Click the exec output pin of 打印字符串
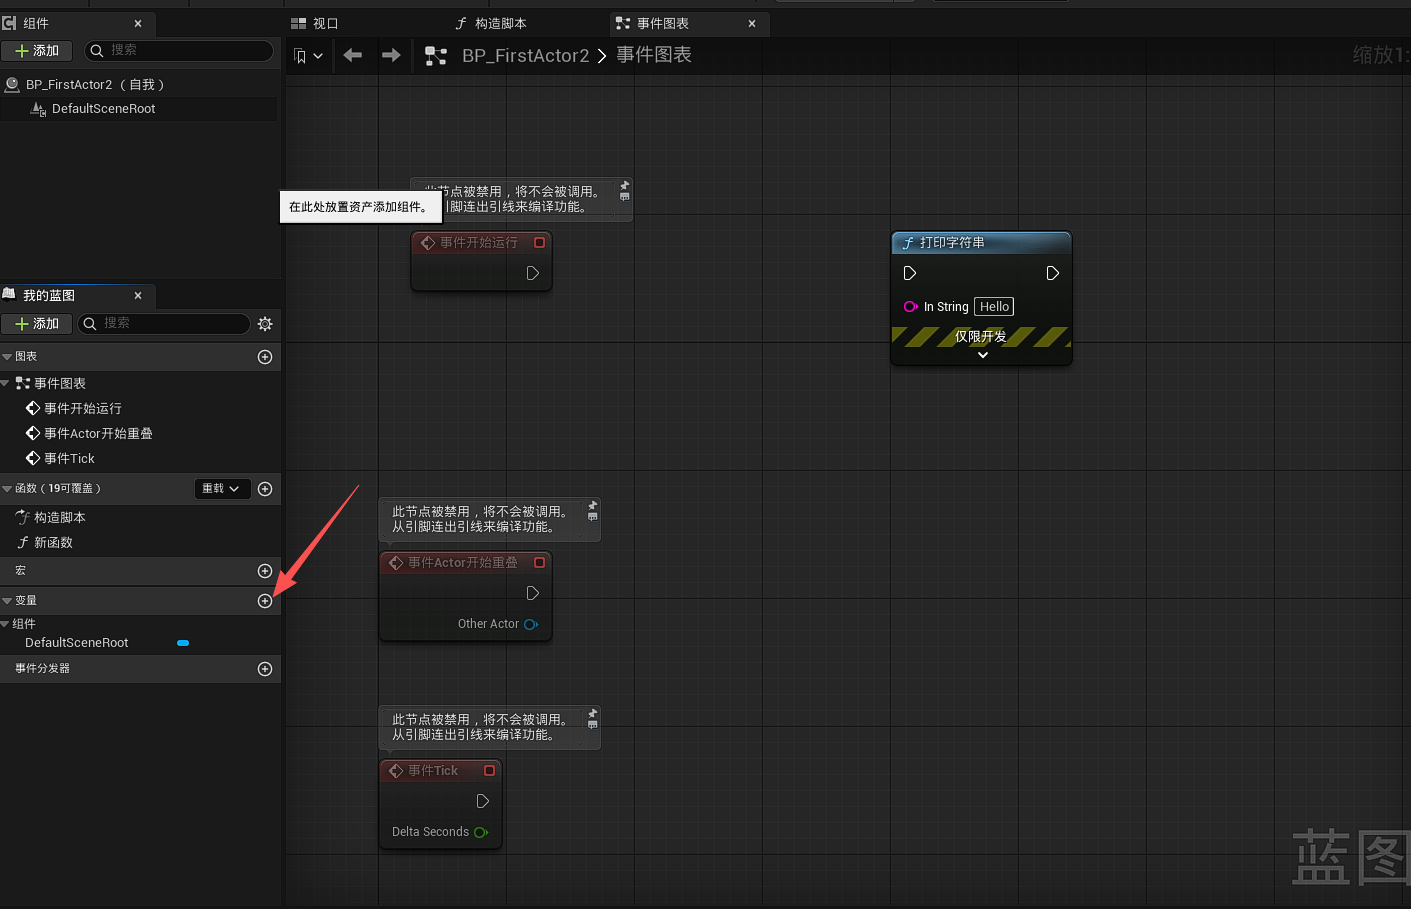 (1053, 273)
